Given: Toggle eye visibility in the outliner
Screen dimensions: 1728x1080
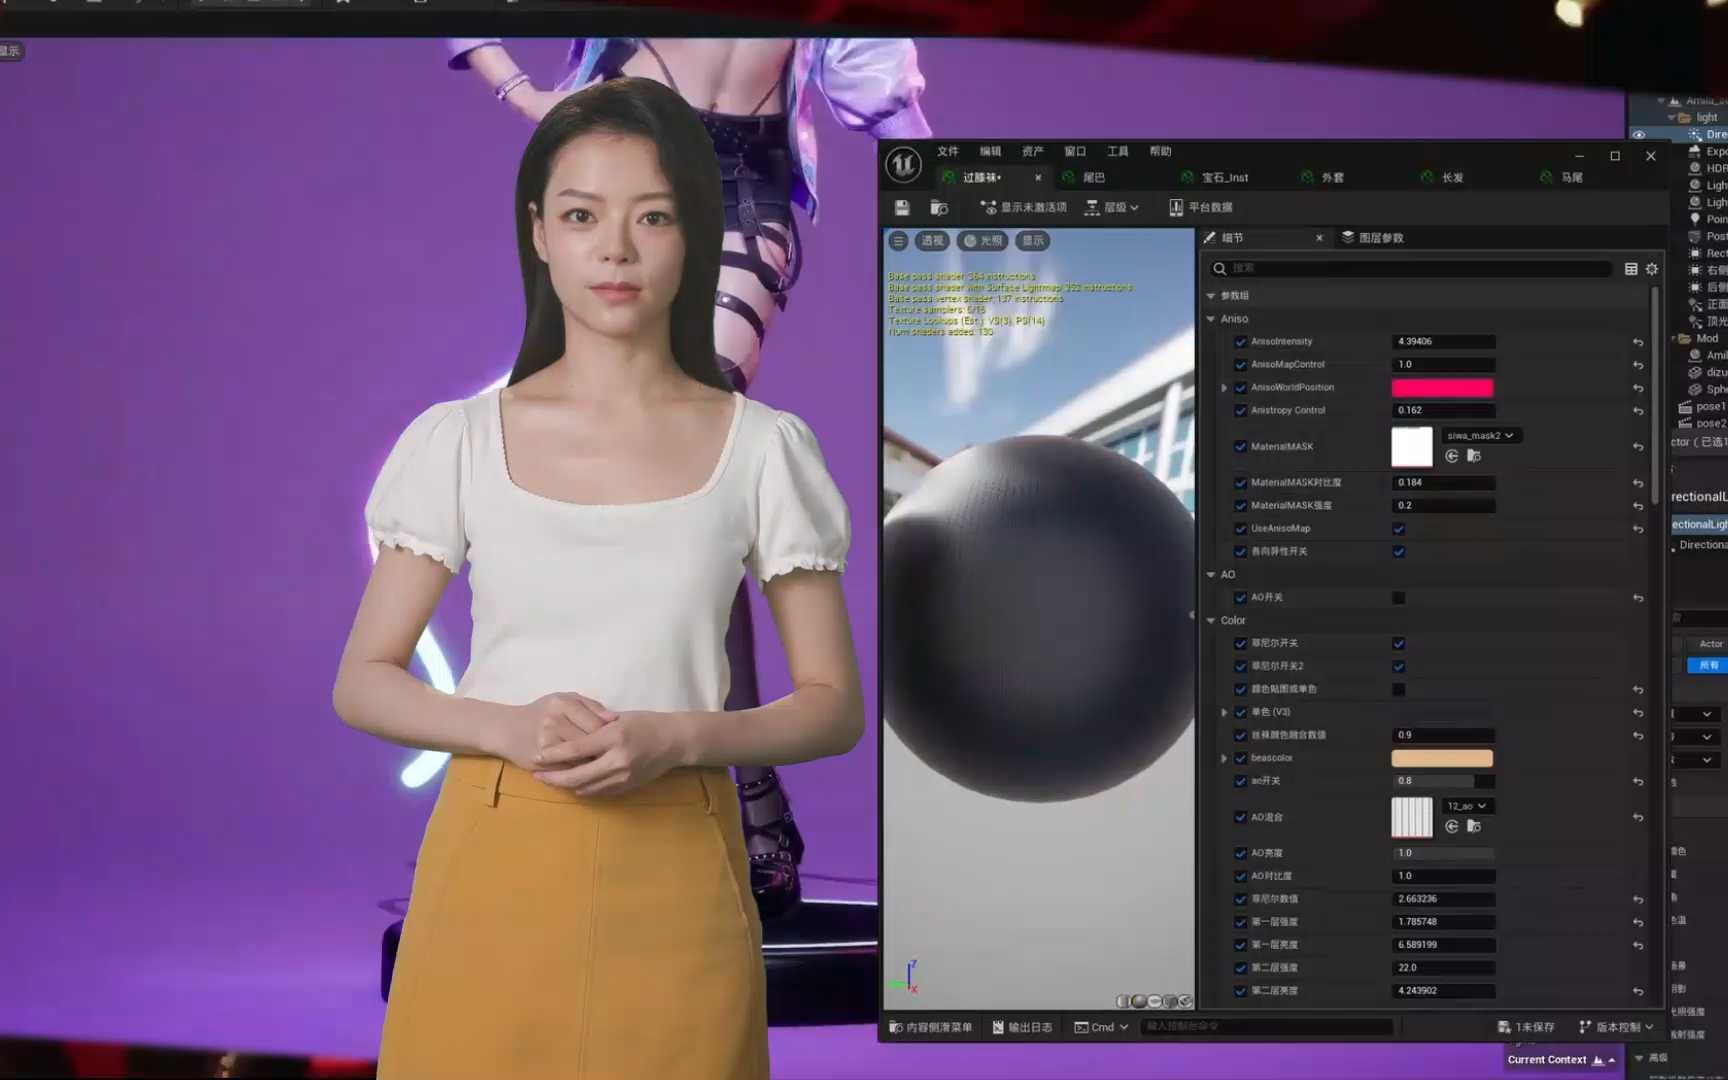Looking at the screenshot, I should [1638, 134].
